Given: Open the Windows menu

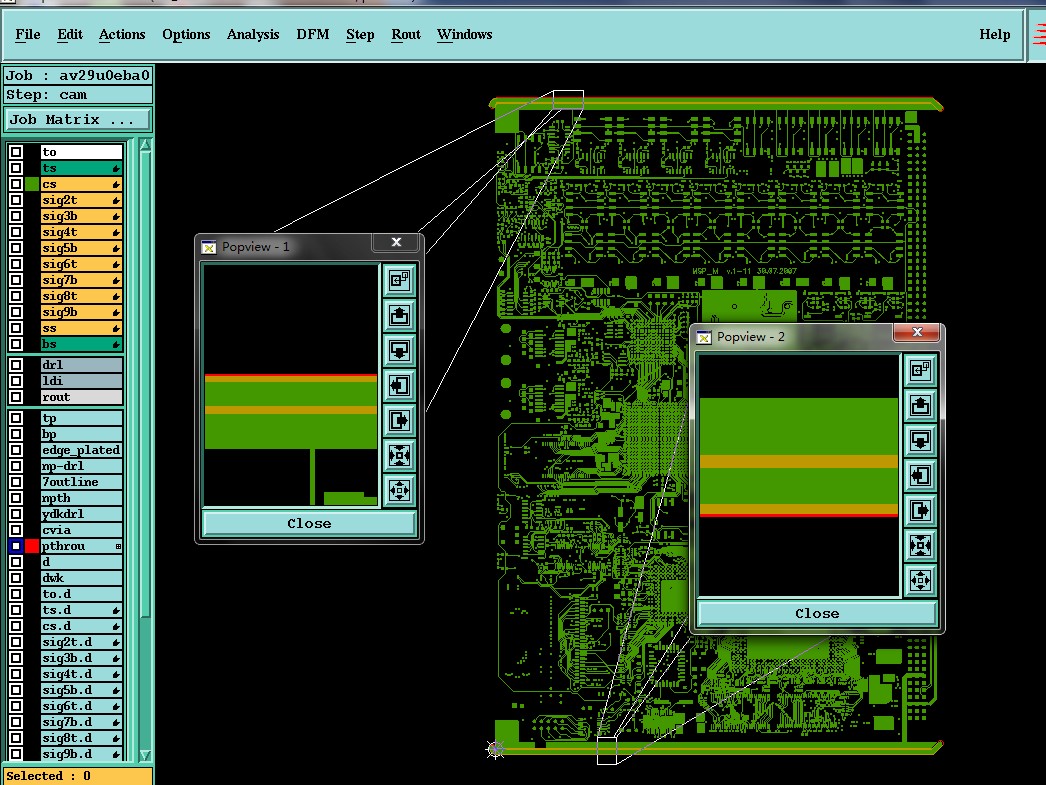Looking at the screenshot, I should coord(465,35).
